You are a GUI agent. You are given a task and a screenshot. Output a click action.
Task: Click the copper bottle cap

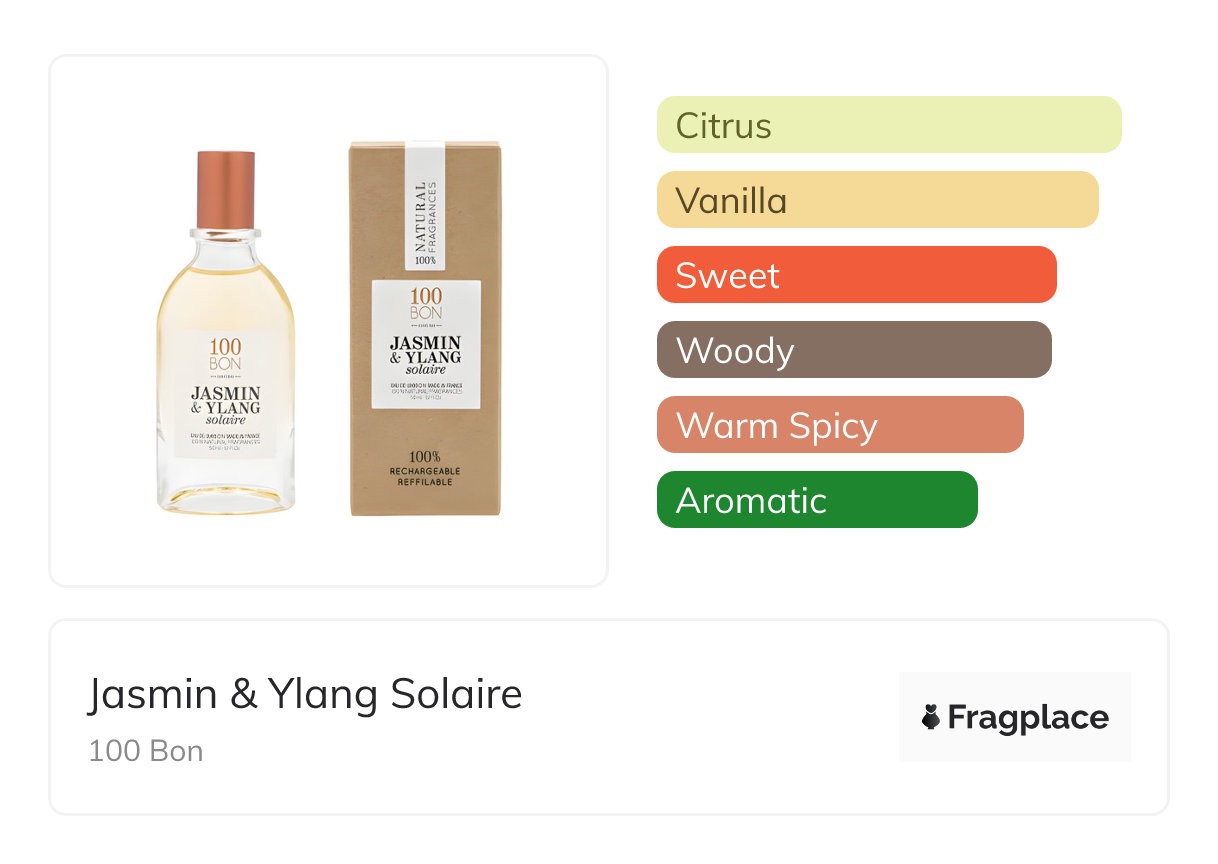click(x=225, y=188)
